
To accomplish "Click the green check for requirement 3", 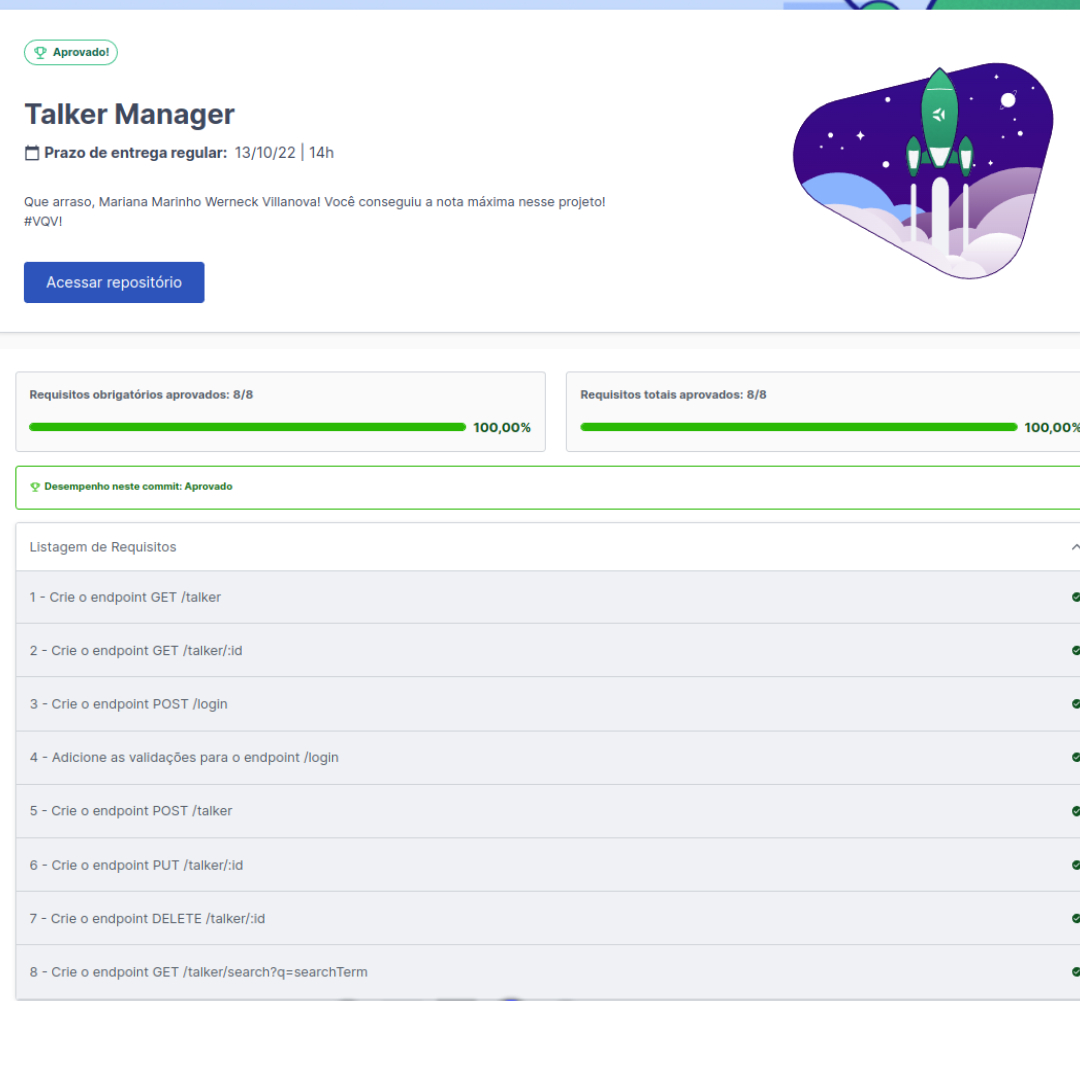I will [x=1076, y=704].
